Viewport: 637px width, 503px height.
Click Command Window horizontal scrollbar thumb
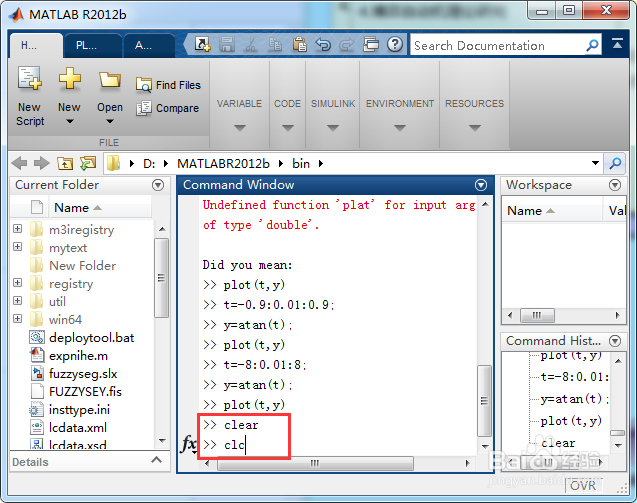315,463
